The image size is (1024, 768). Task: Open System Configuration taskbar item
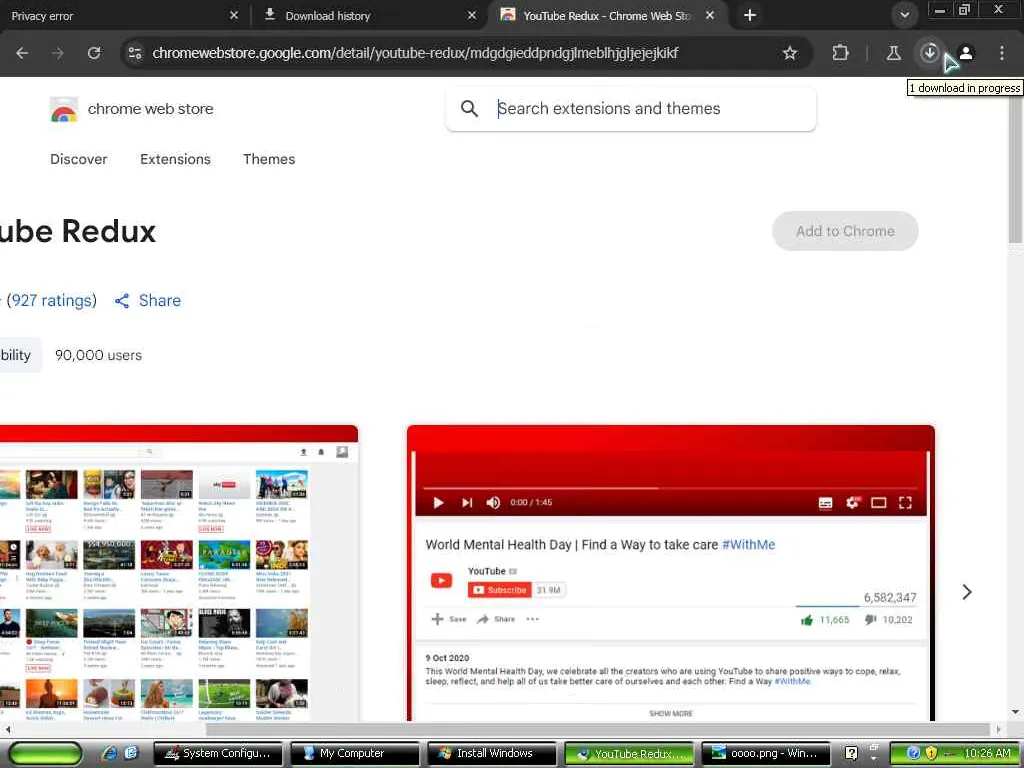[218, 753]
